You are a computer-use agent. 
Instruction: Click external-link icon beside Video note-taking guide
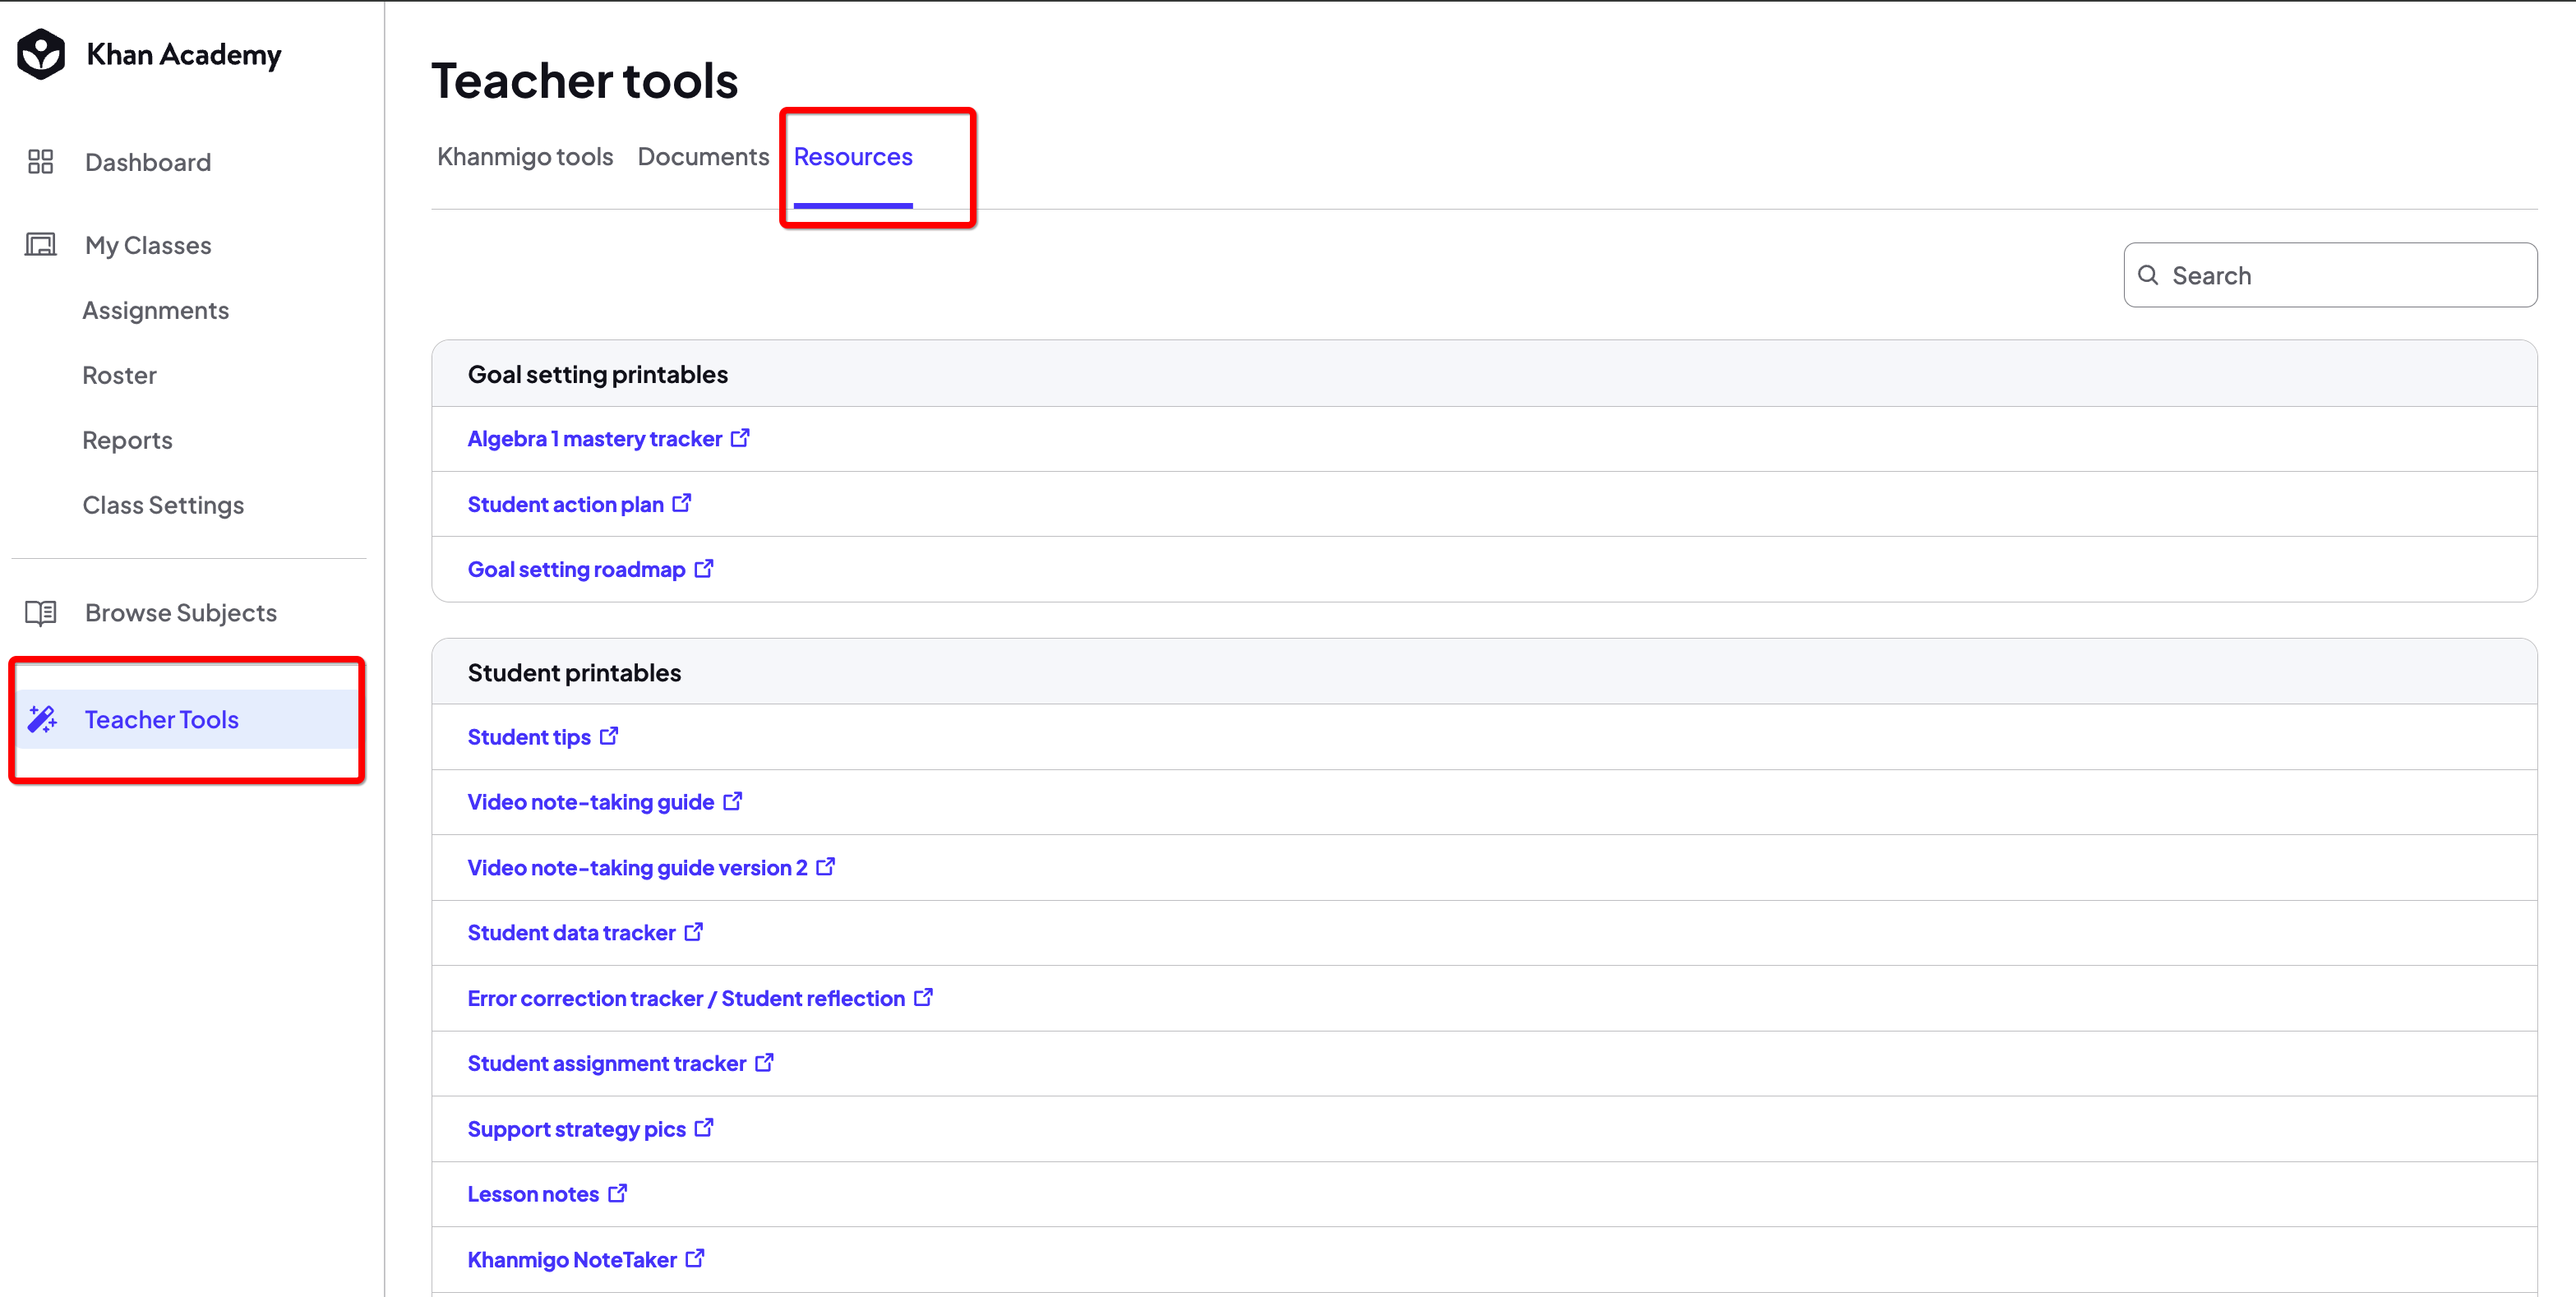[x=733, y=801]
